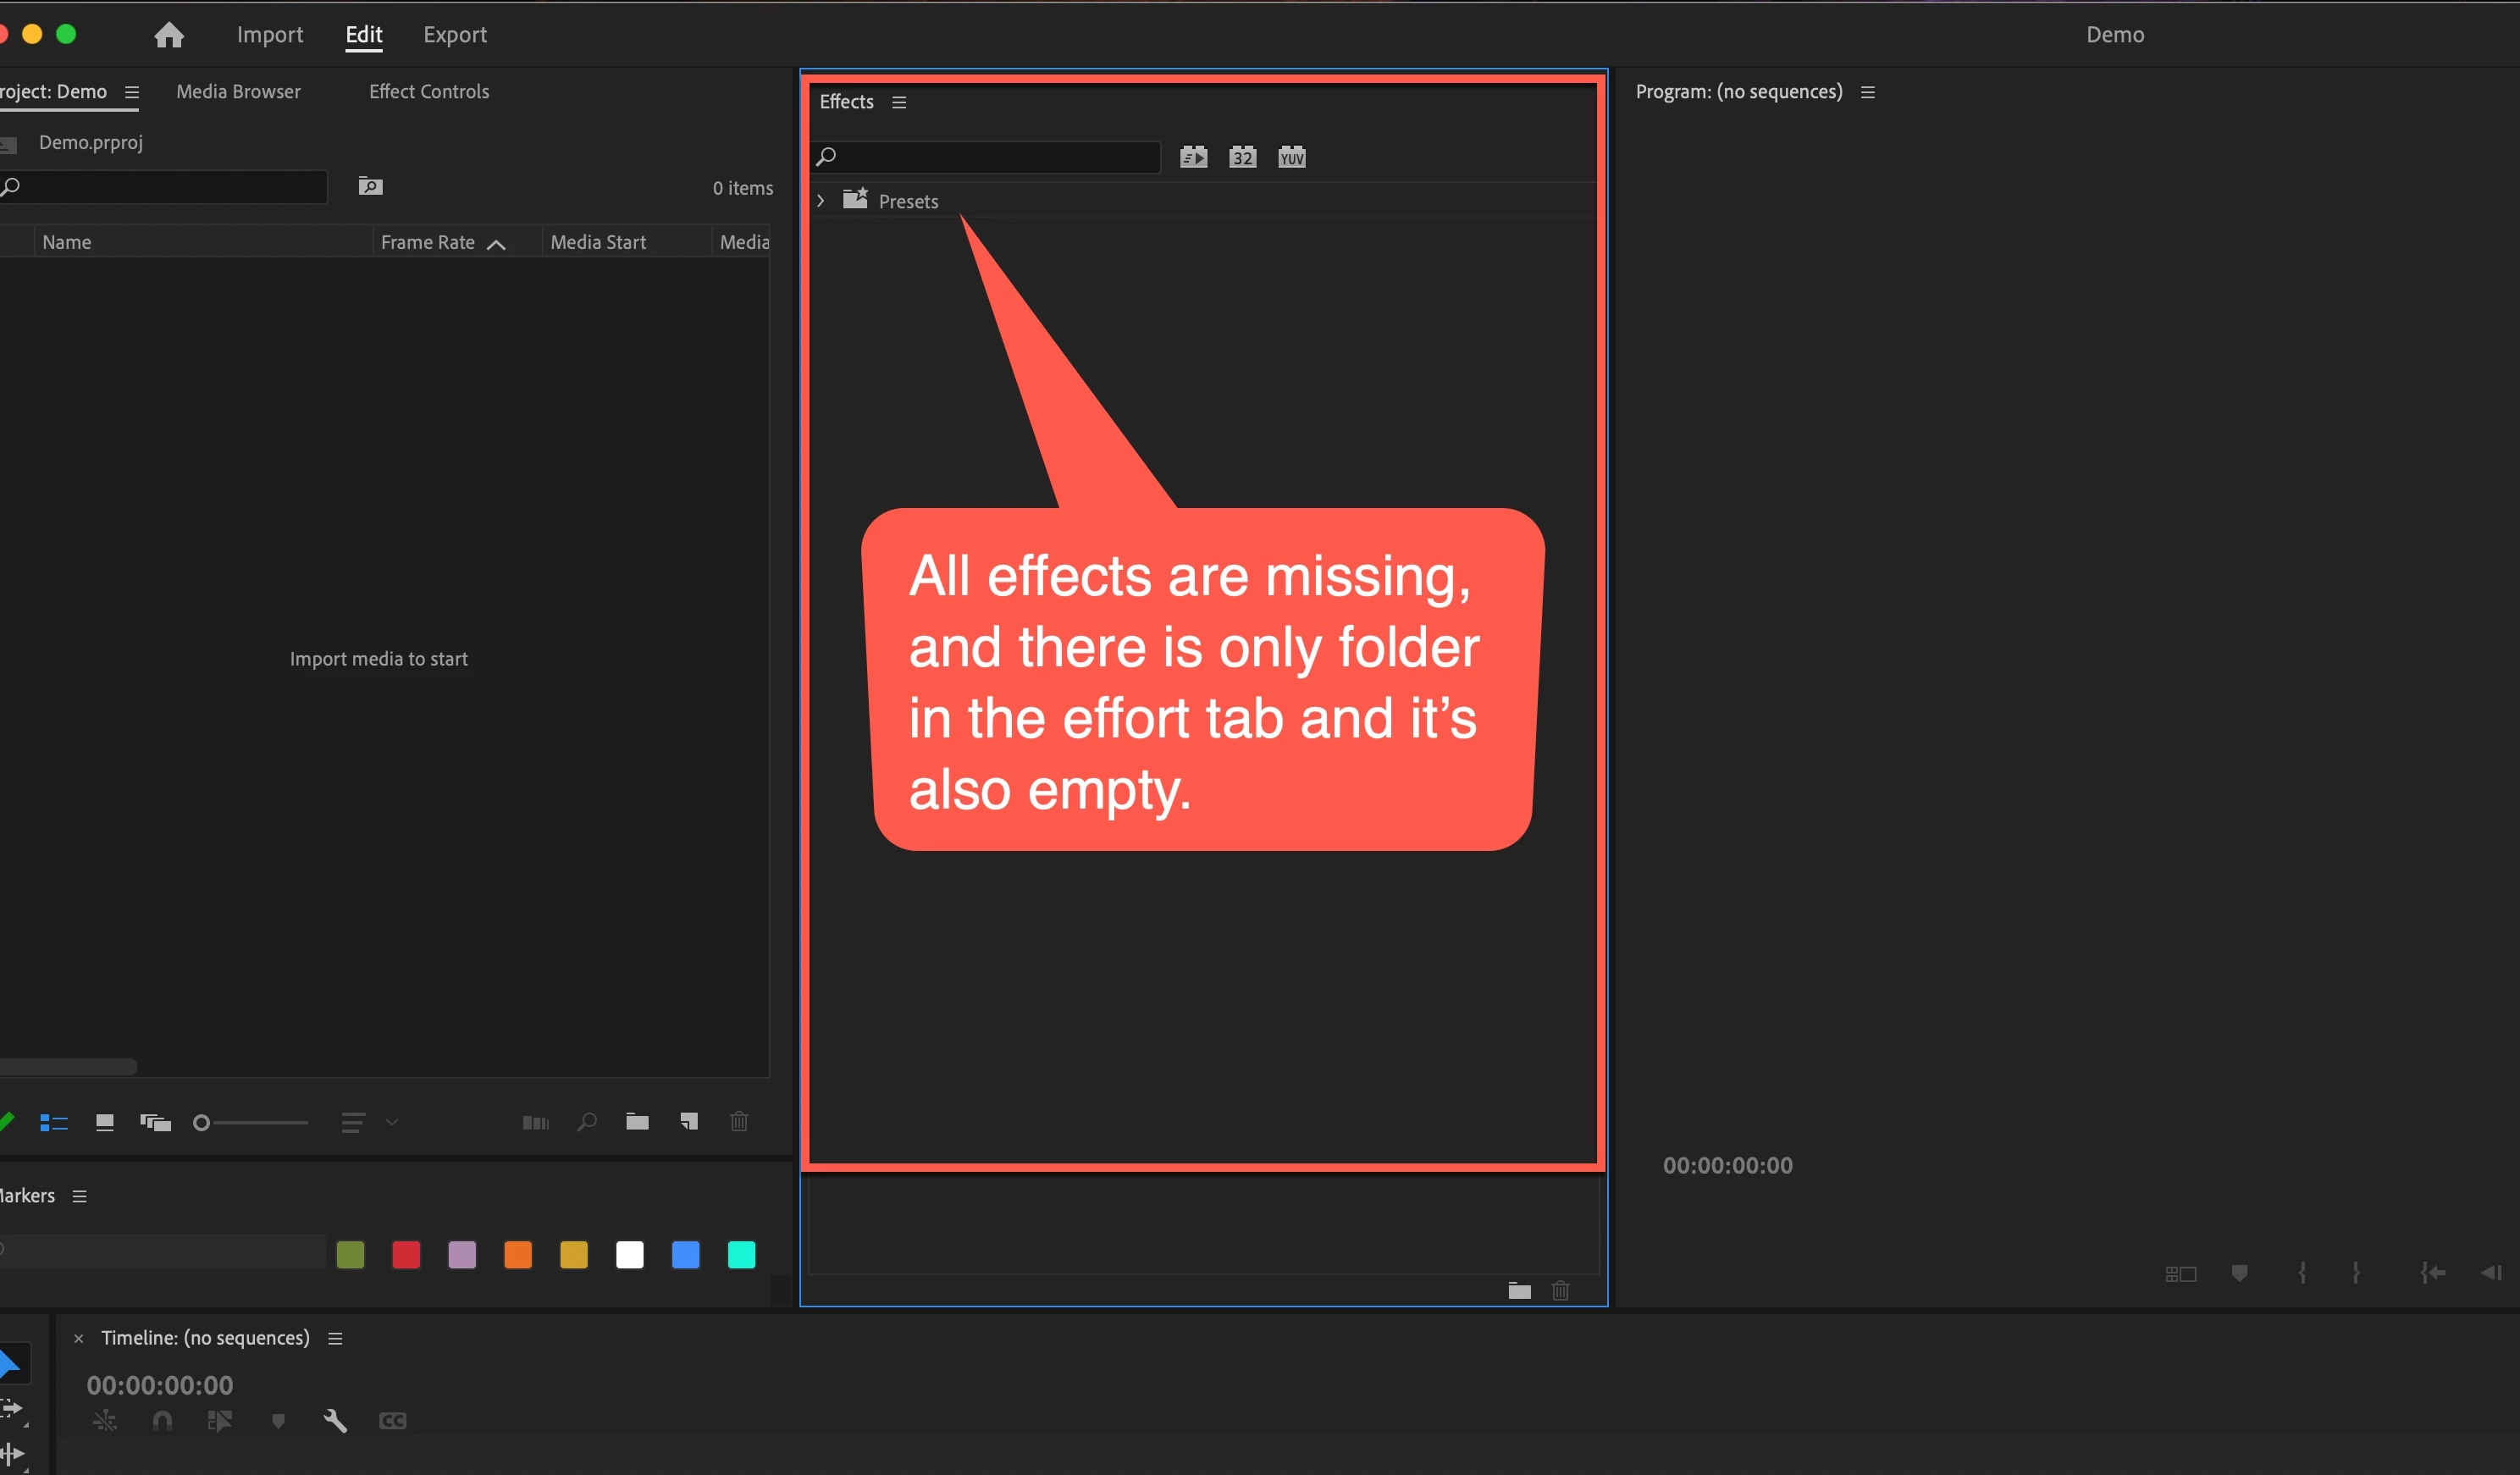Open Timeline panel menu

[x=336, y=1338]
